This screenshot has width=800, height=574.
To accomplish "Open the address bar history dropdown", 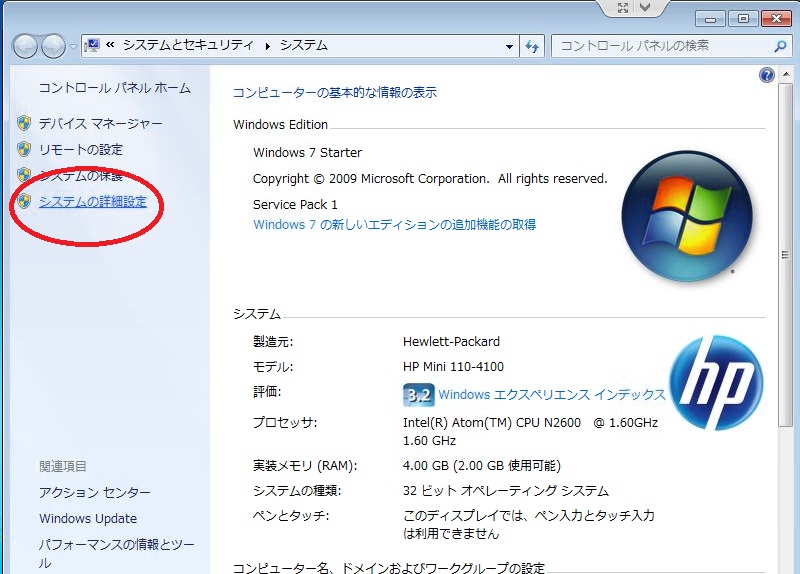I will [x=509, y=46].
